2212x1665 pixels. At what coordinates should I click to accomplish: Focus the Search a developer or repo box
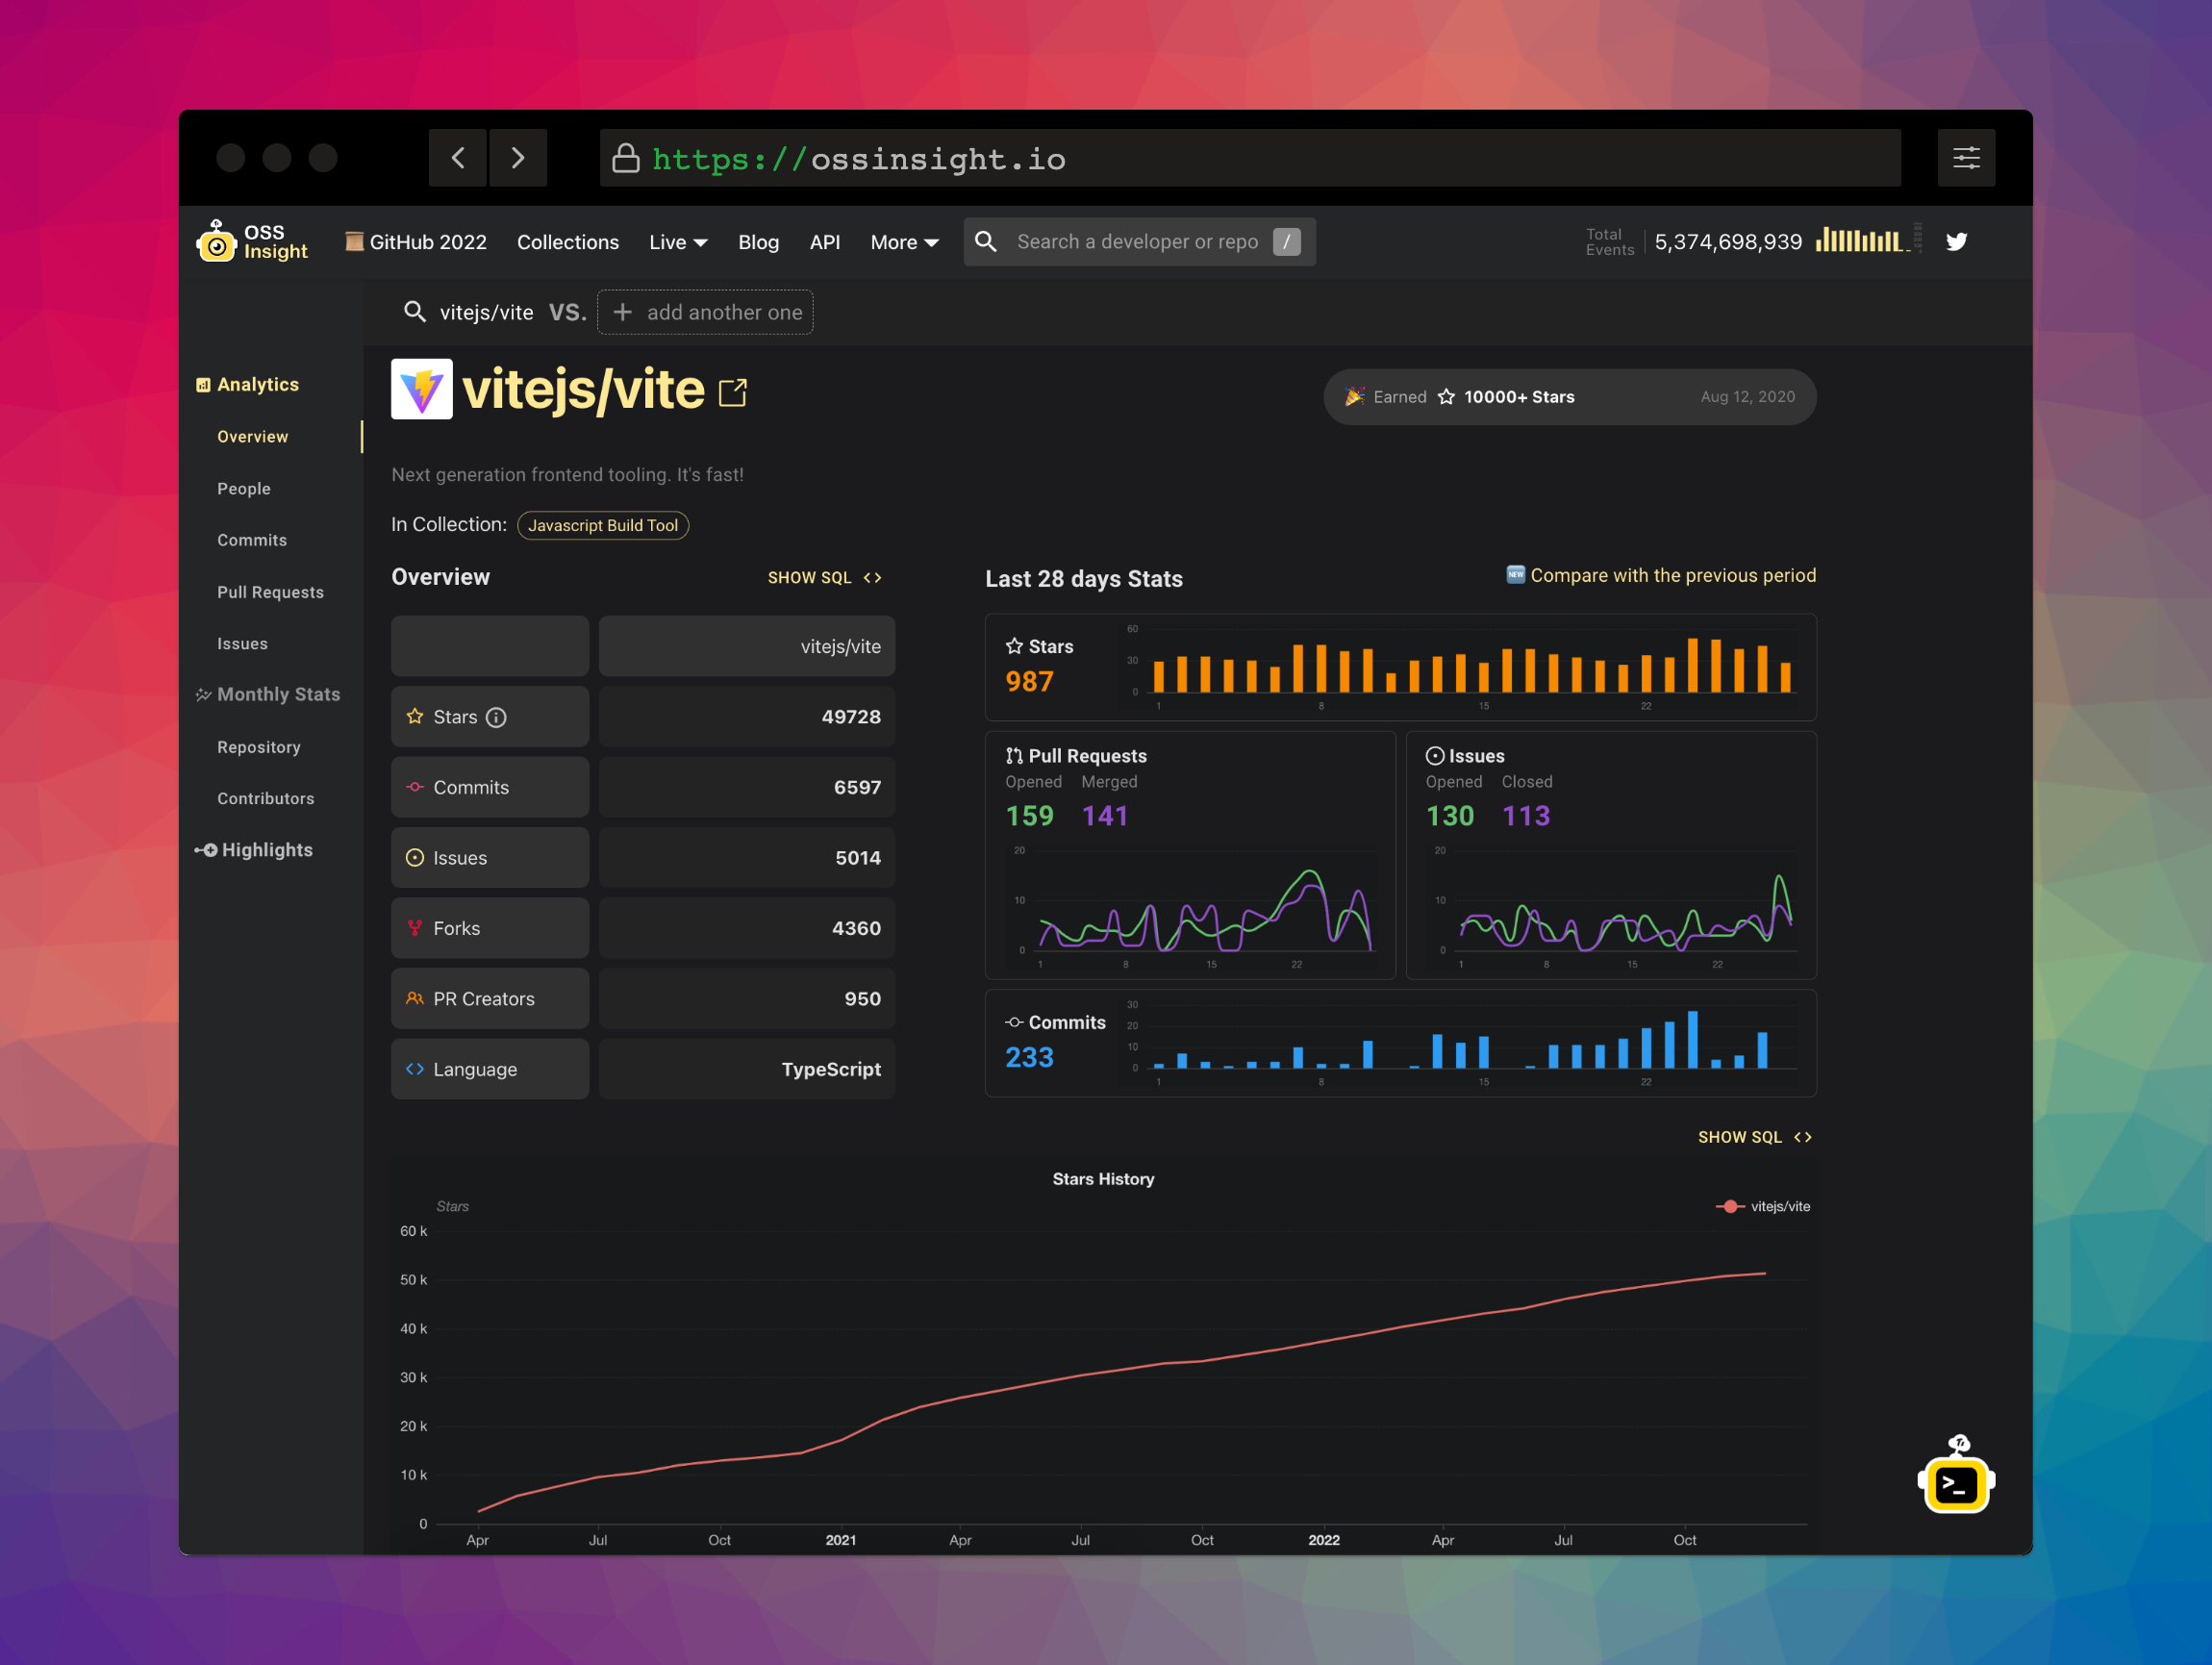tap(1136, 242)
